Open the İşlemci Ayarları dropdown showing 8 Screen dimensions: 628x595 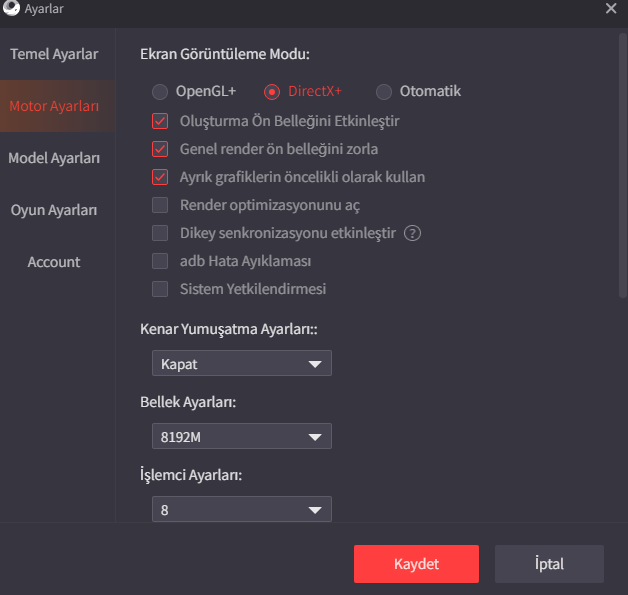[242, 509]
